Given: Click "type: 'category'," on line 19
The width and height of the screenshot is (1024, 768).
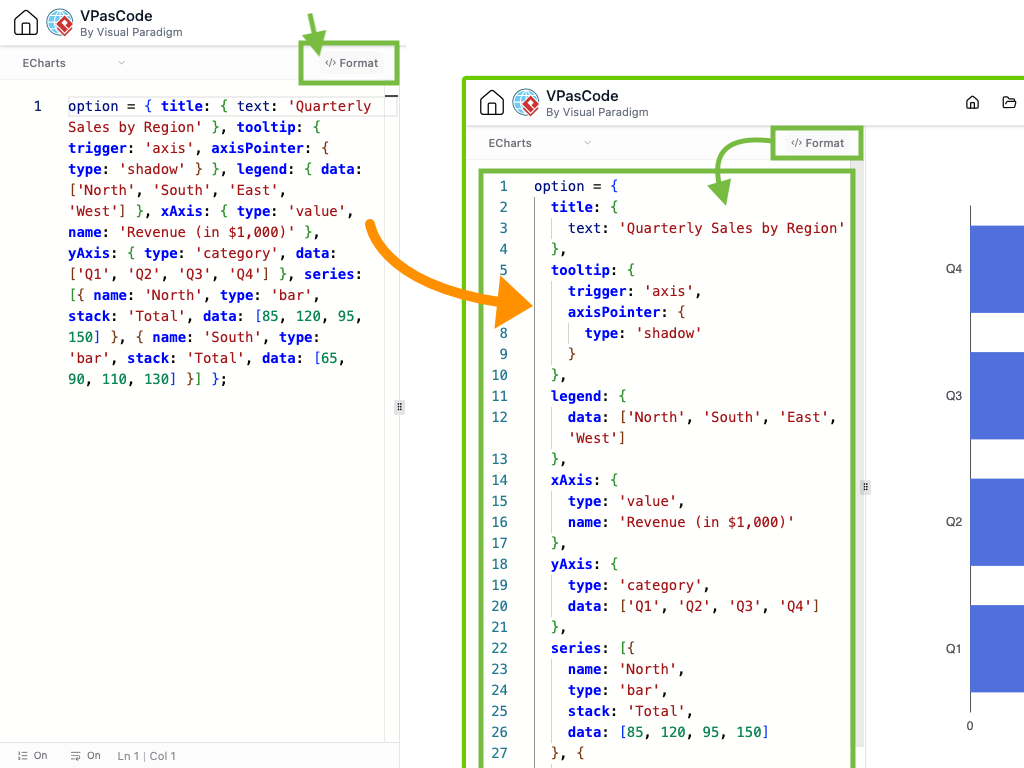Looking at the screenshot, I should (x=638, y=585).
